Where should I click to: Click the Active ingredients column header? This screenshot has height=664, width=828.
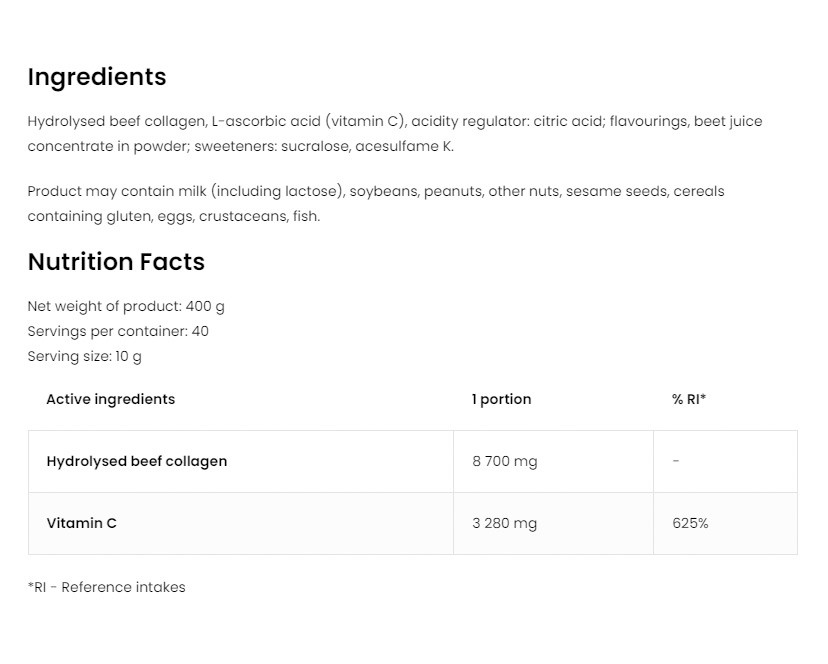point(110,399)
